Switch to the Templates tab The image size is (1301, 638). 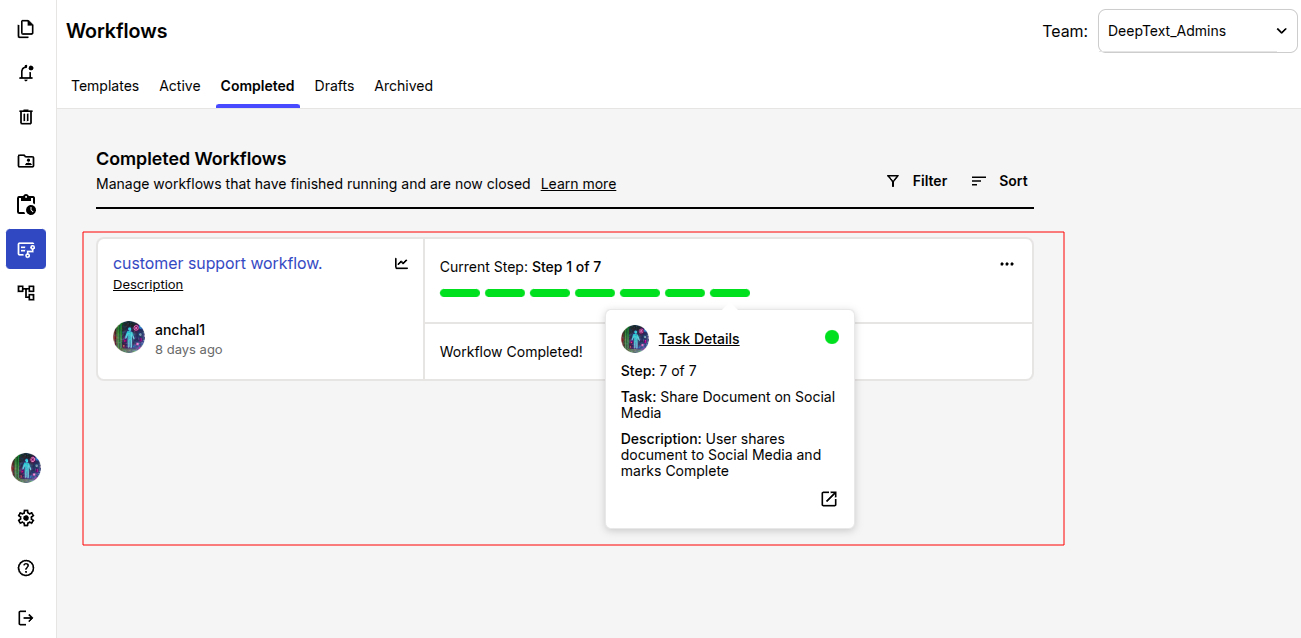pyautogui.click(x=105, y=86)
